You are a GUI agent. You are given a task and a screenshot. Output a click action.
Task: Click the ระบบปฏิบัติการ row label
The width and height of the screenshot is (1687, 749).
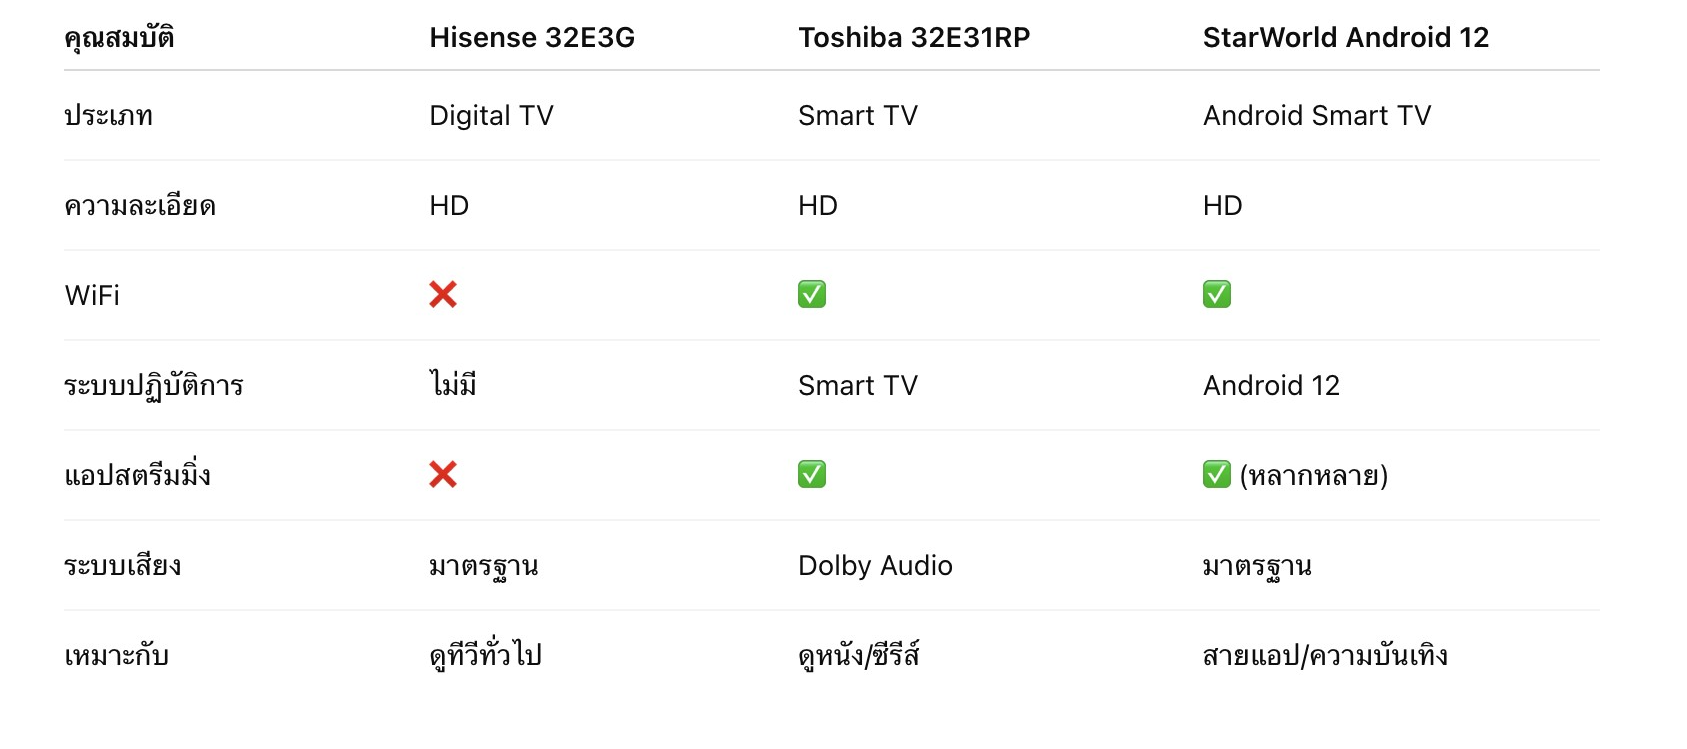[x=154, y=386]
